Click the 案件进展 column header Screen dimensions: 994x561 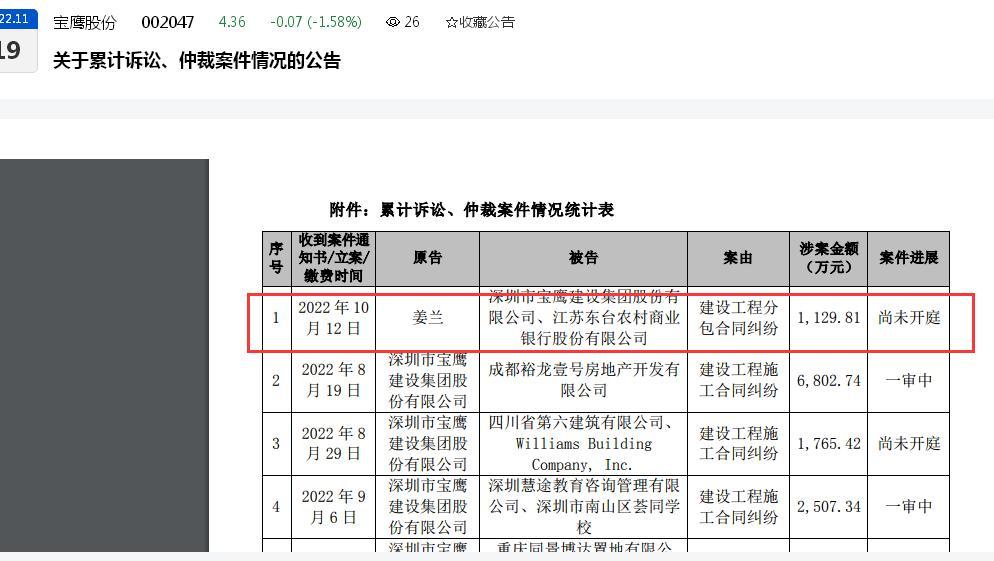point(908,258)
